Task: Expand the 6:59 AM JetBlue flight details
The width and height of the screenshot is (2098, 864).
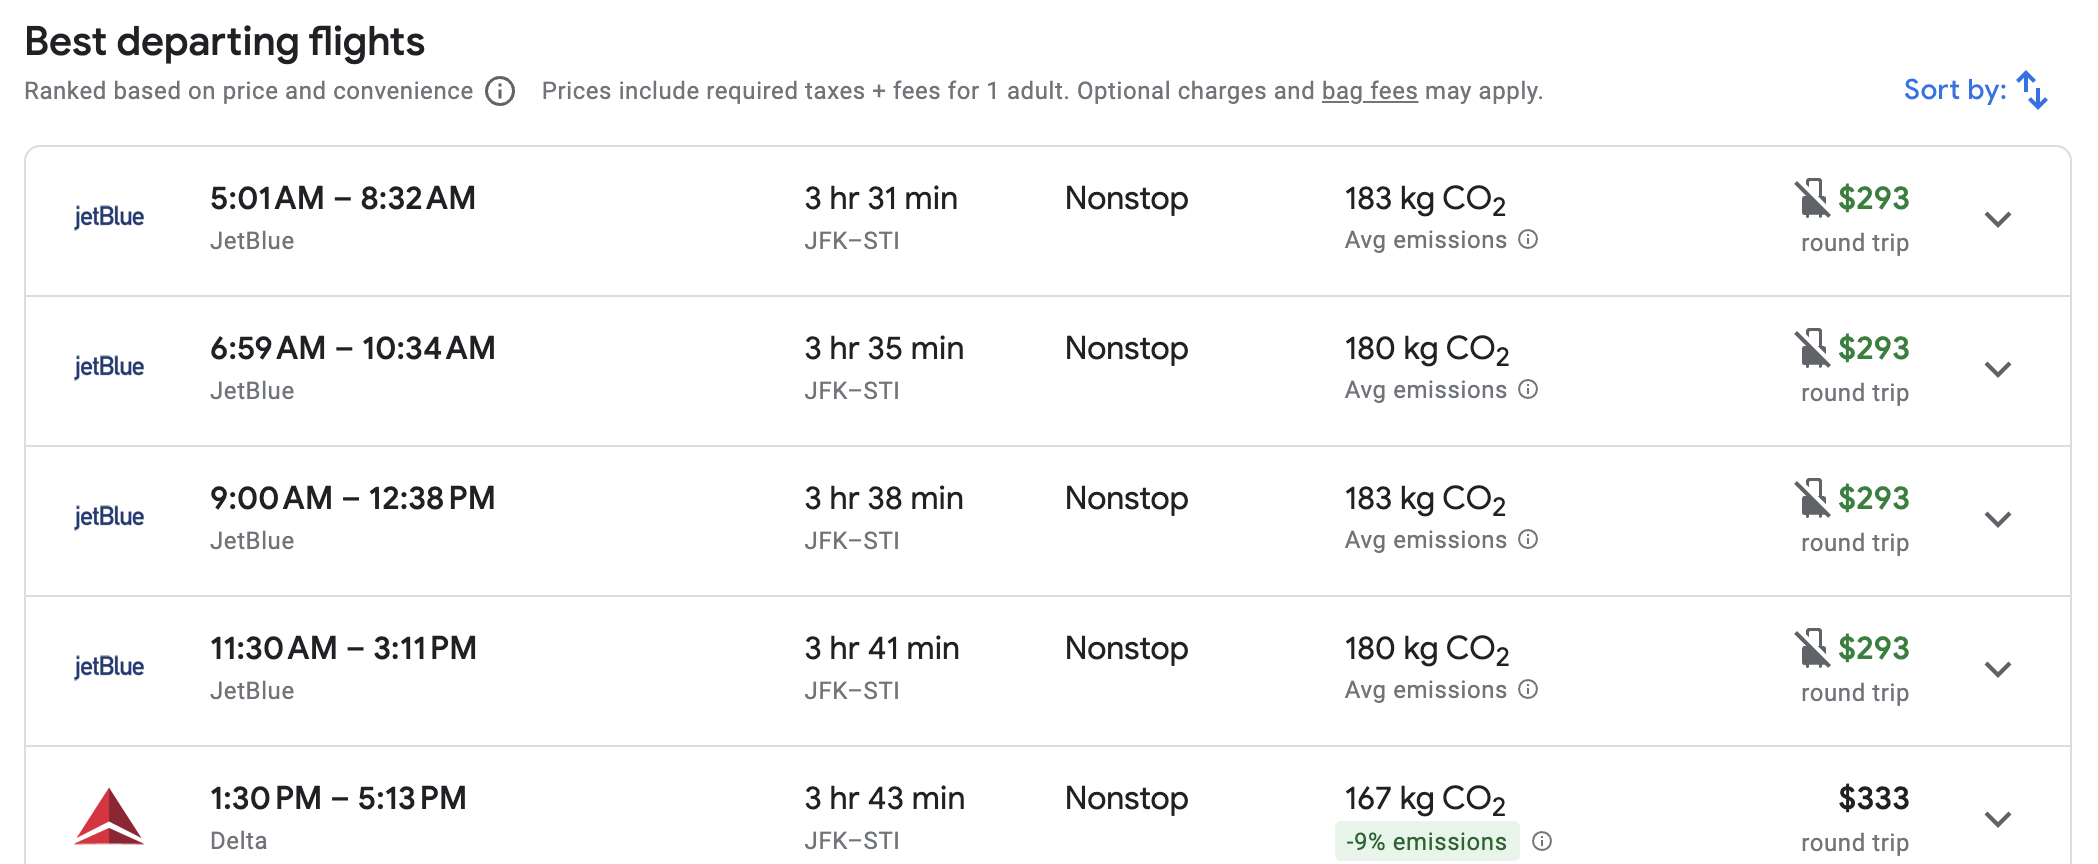Action: pos(1998,370)
